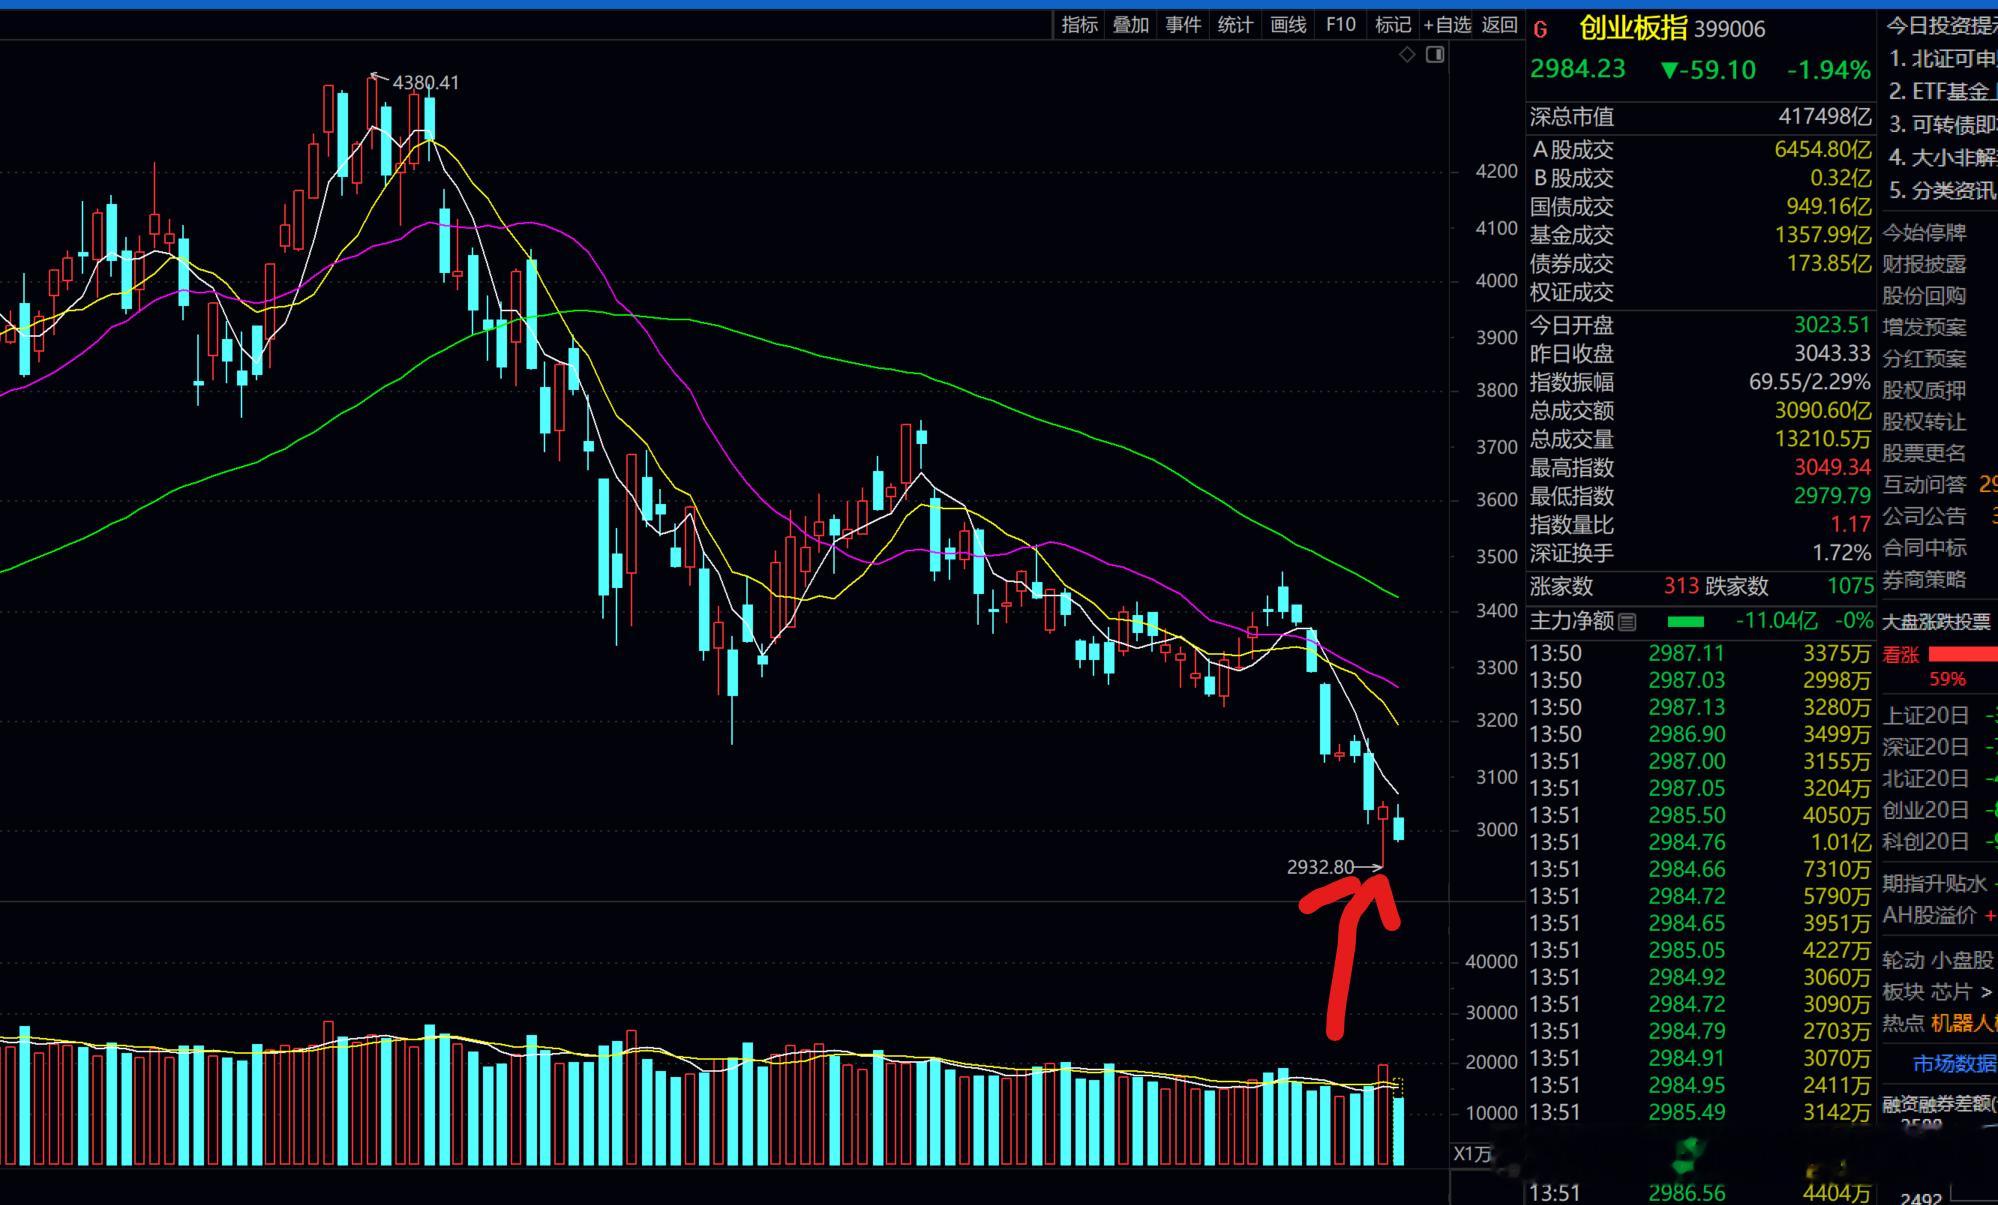
Task: Click the 4380.41 high price label
Action: tap(425, 83)
